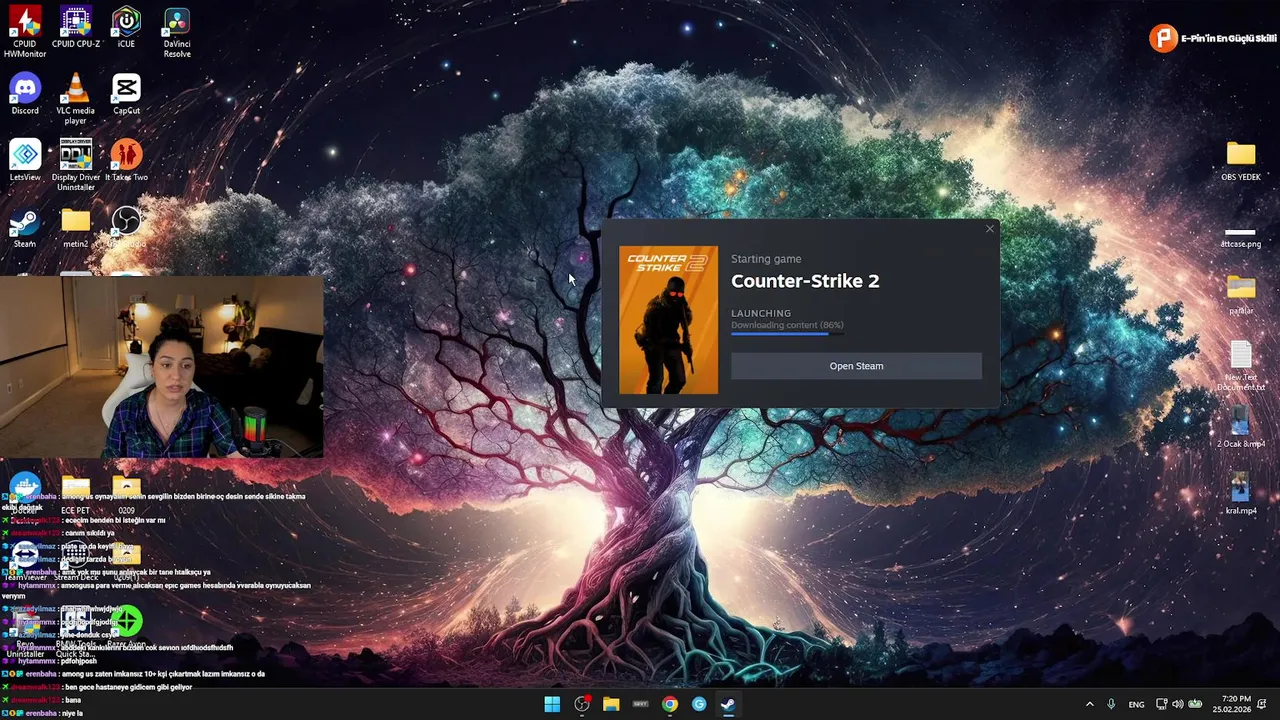Open Display Driver Uninstaller shortcut
Viewport: 1280px width, 720px height.
[76, 165]
